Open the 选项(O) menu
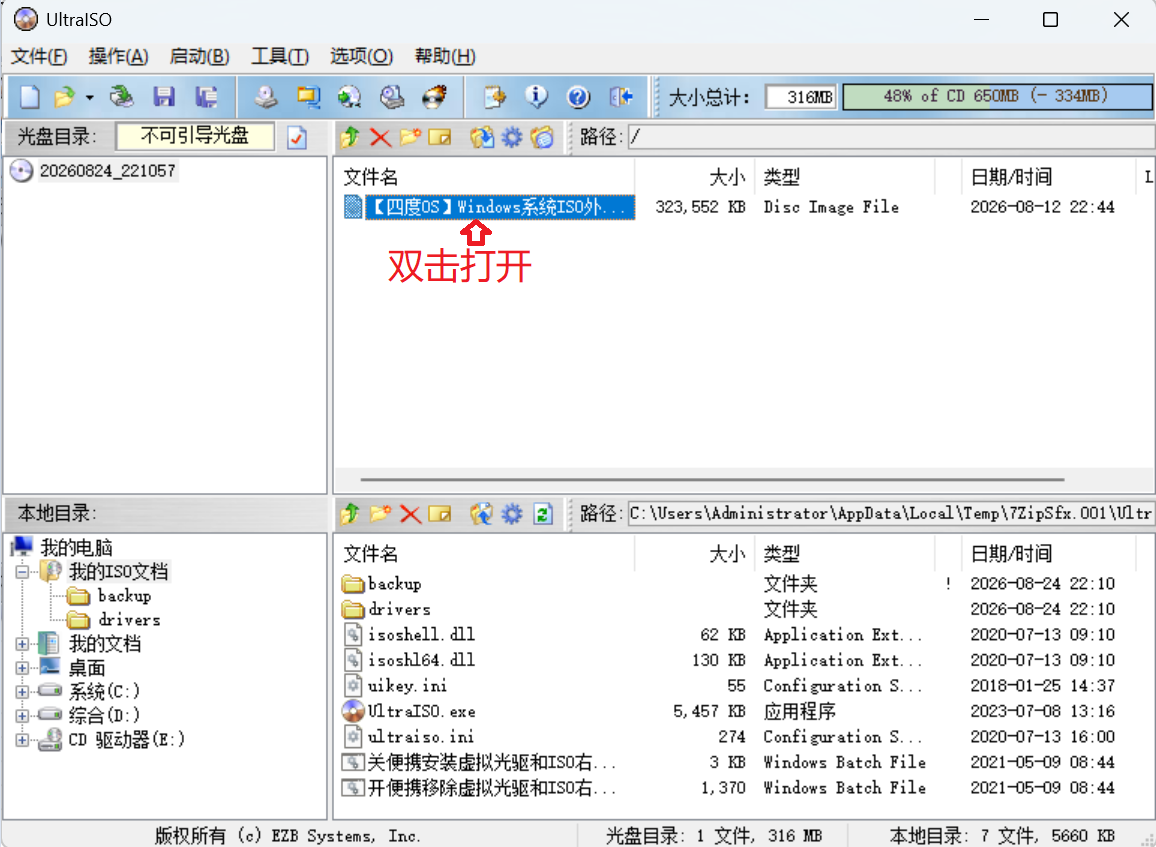 (361, 57)
